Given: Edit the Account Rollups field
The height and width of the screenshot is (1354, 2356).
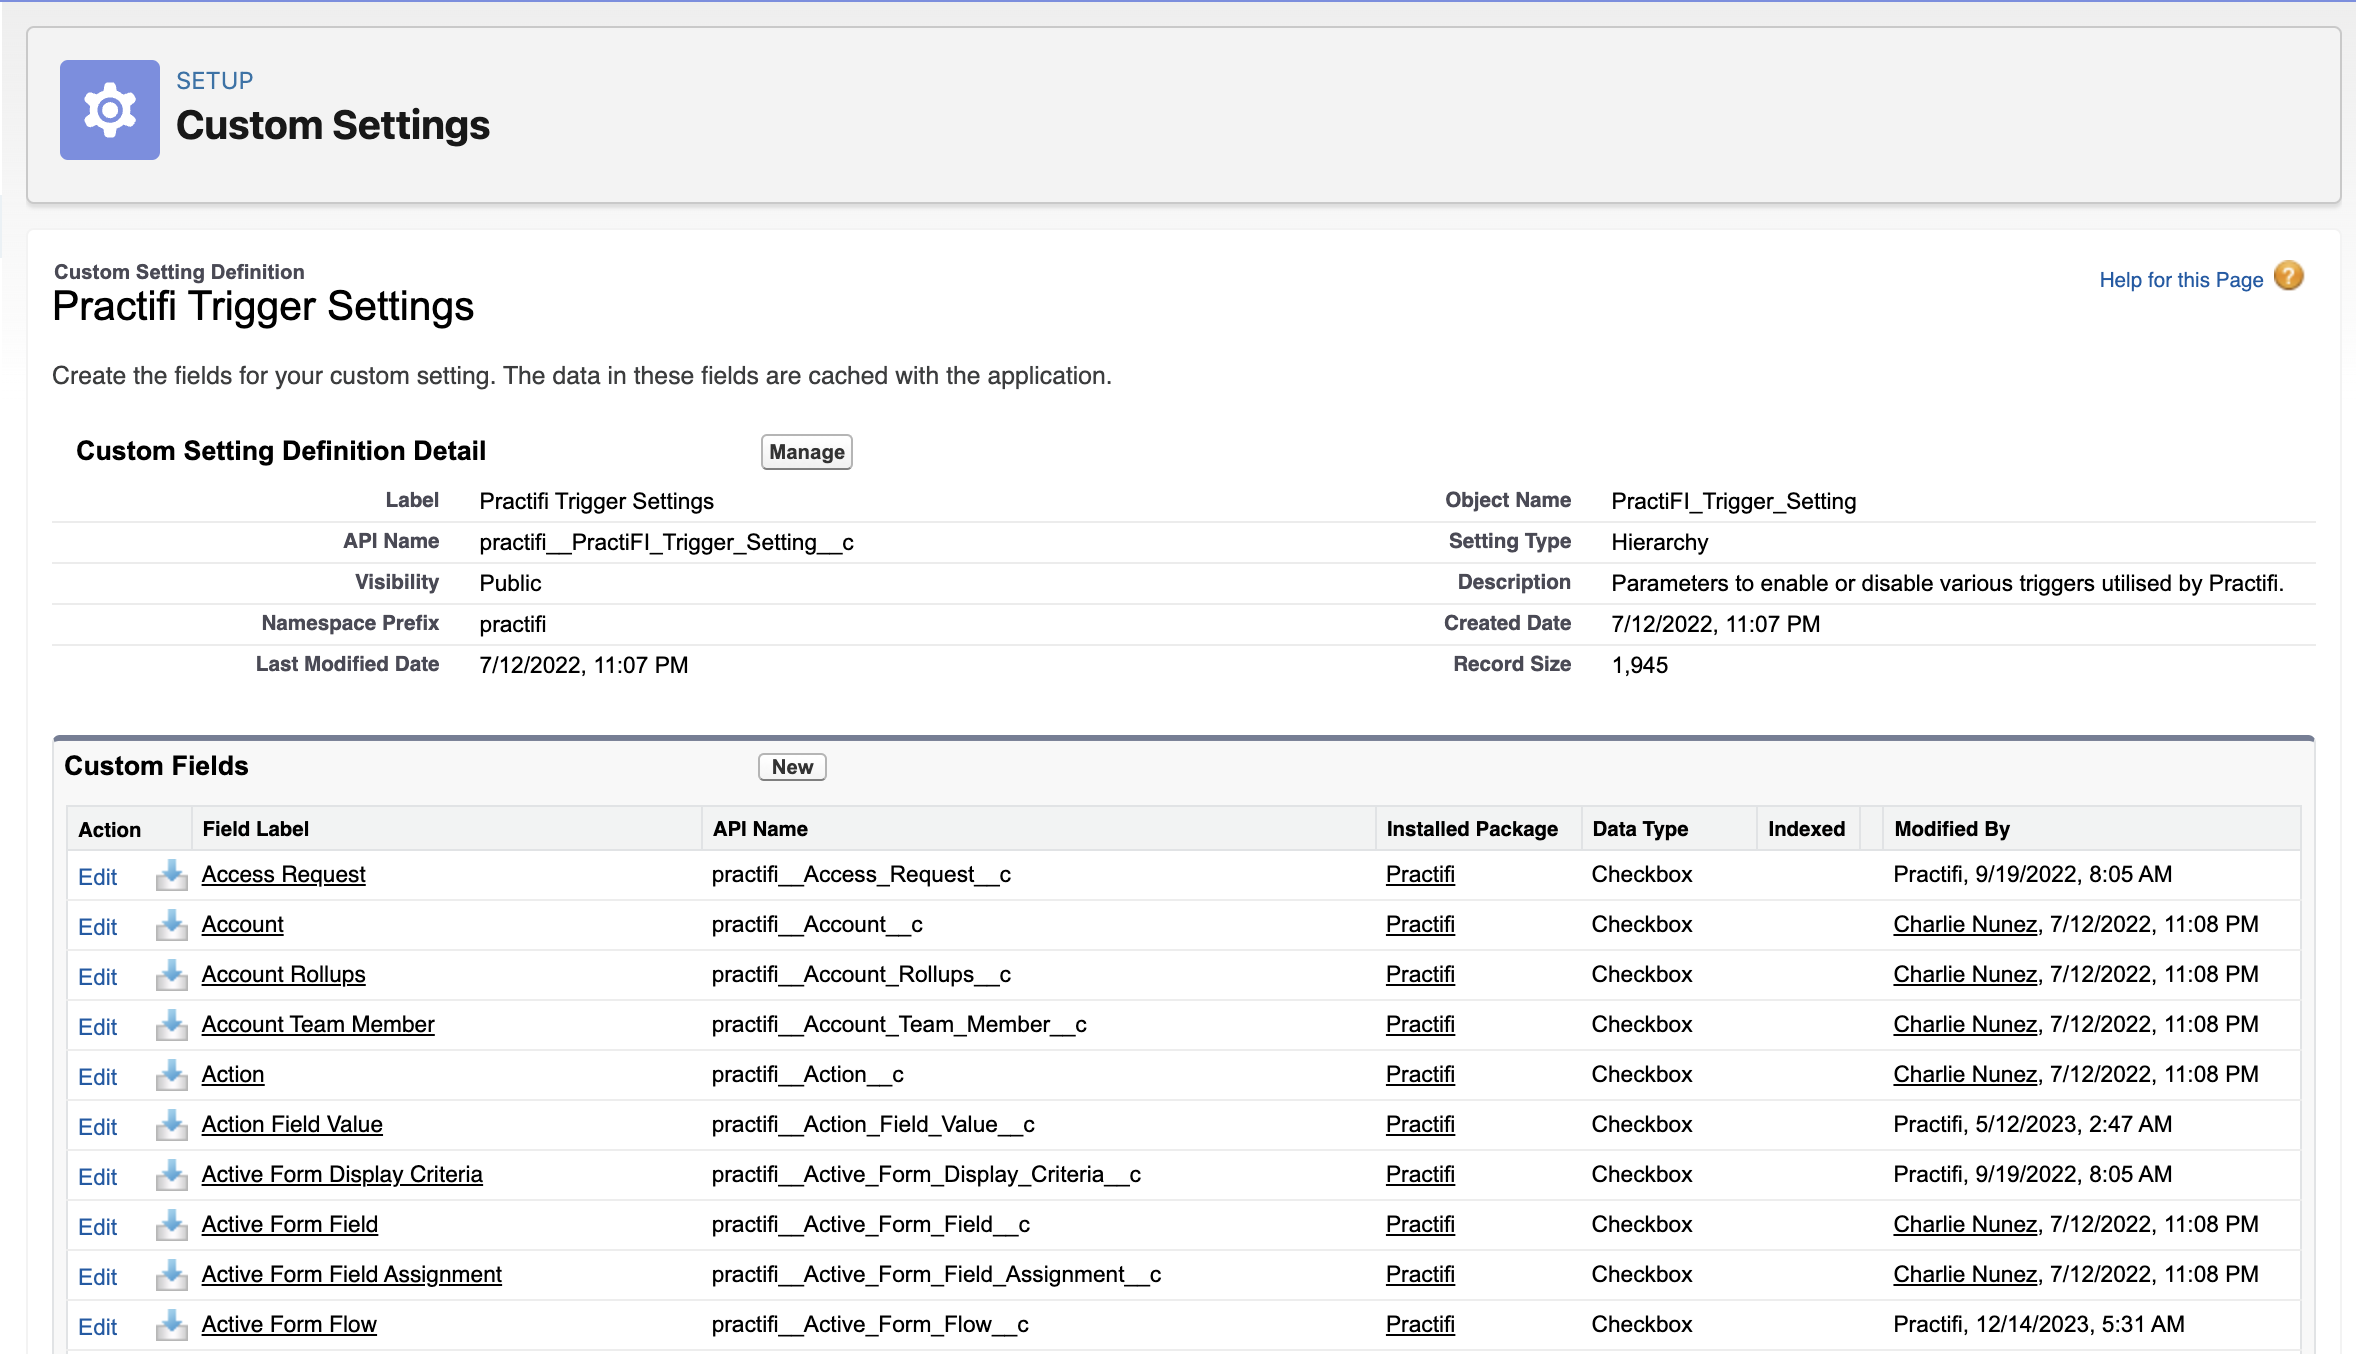Looking at the screenshot, I should (98, 977).
